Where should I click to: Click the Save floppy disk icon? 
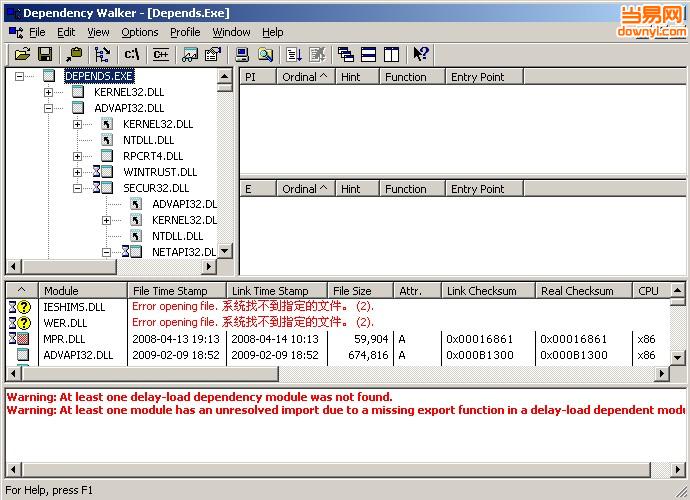(44, 54)
